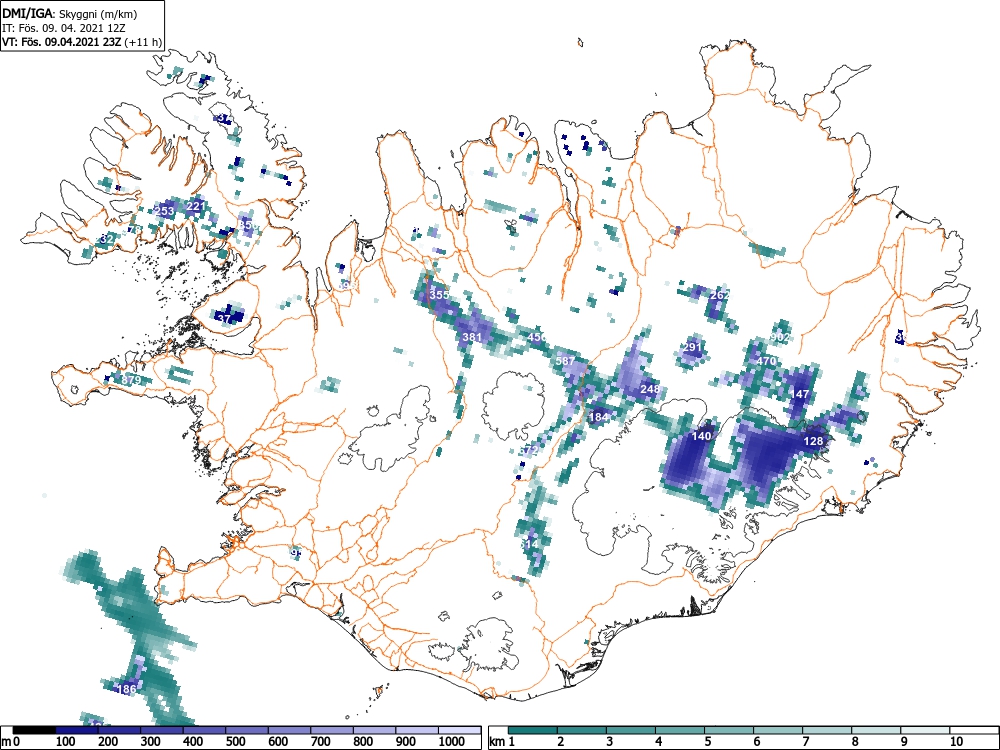The width and height of the screenshot is (1000, 750).
Task: Click the visibility value 186 over the sea
Action: point(127,689)
